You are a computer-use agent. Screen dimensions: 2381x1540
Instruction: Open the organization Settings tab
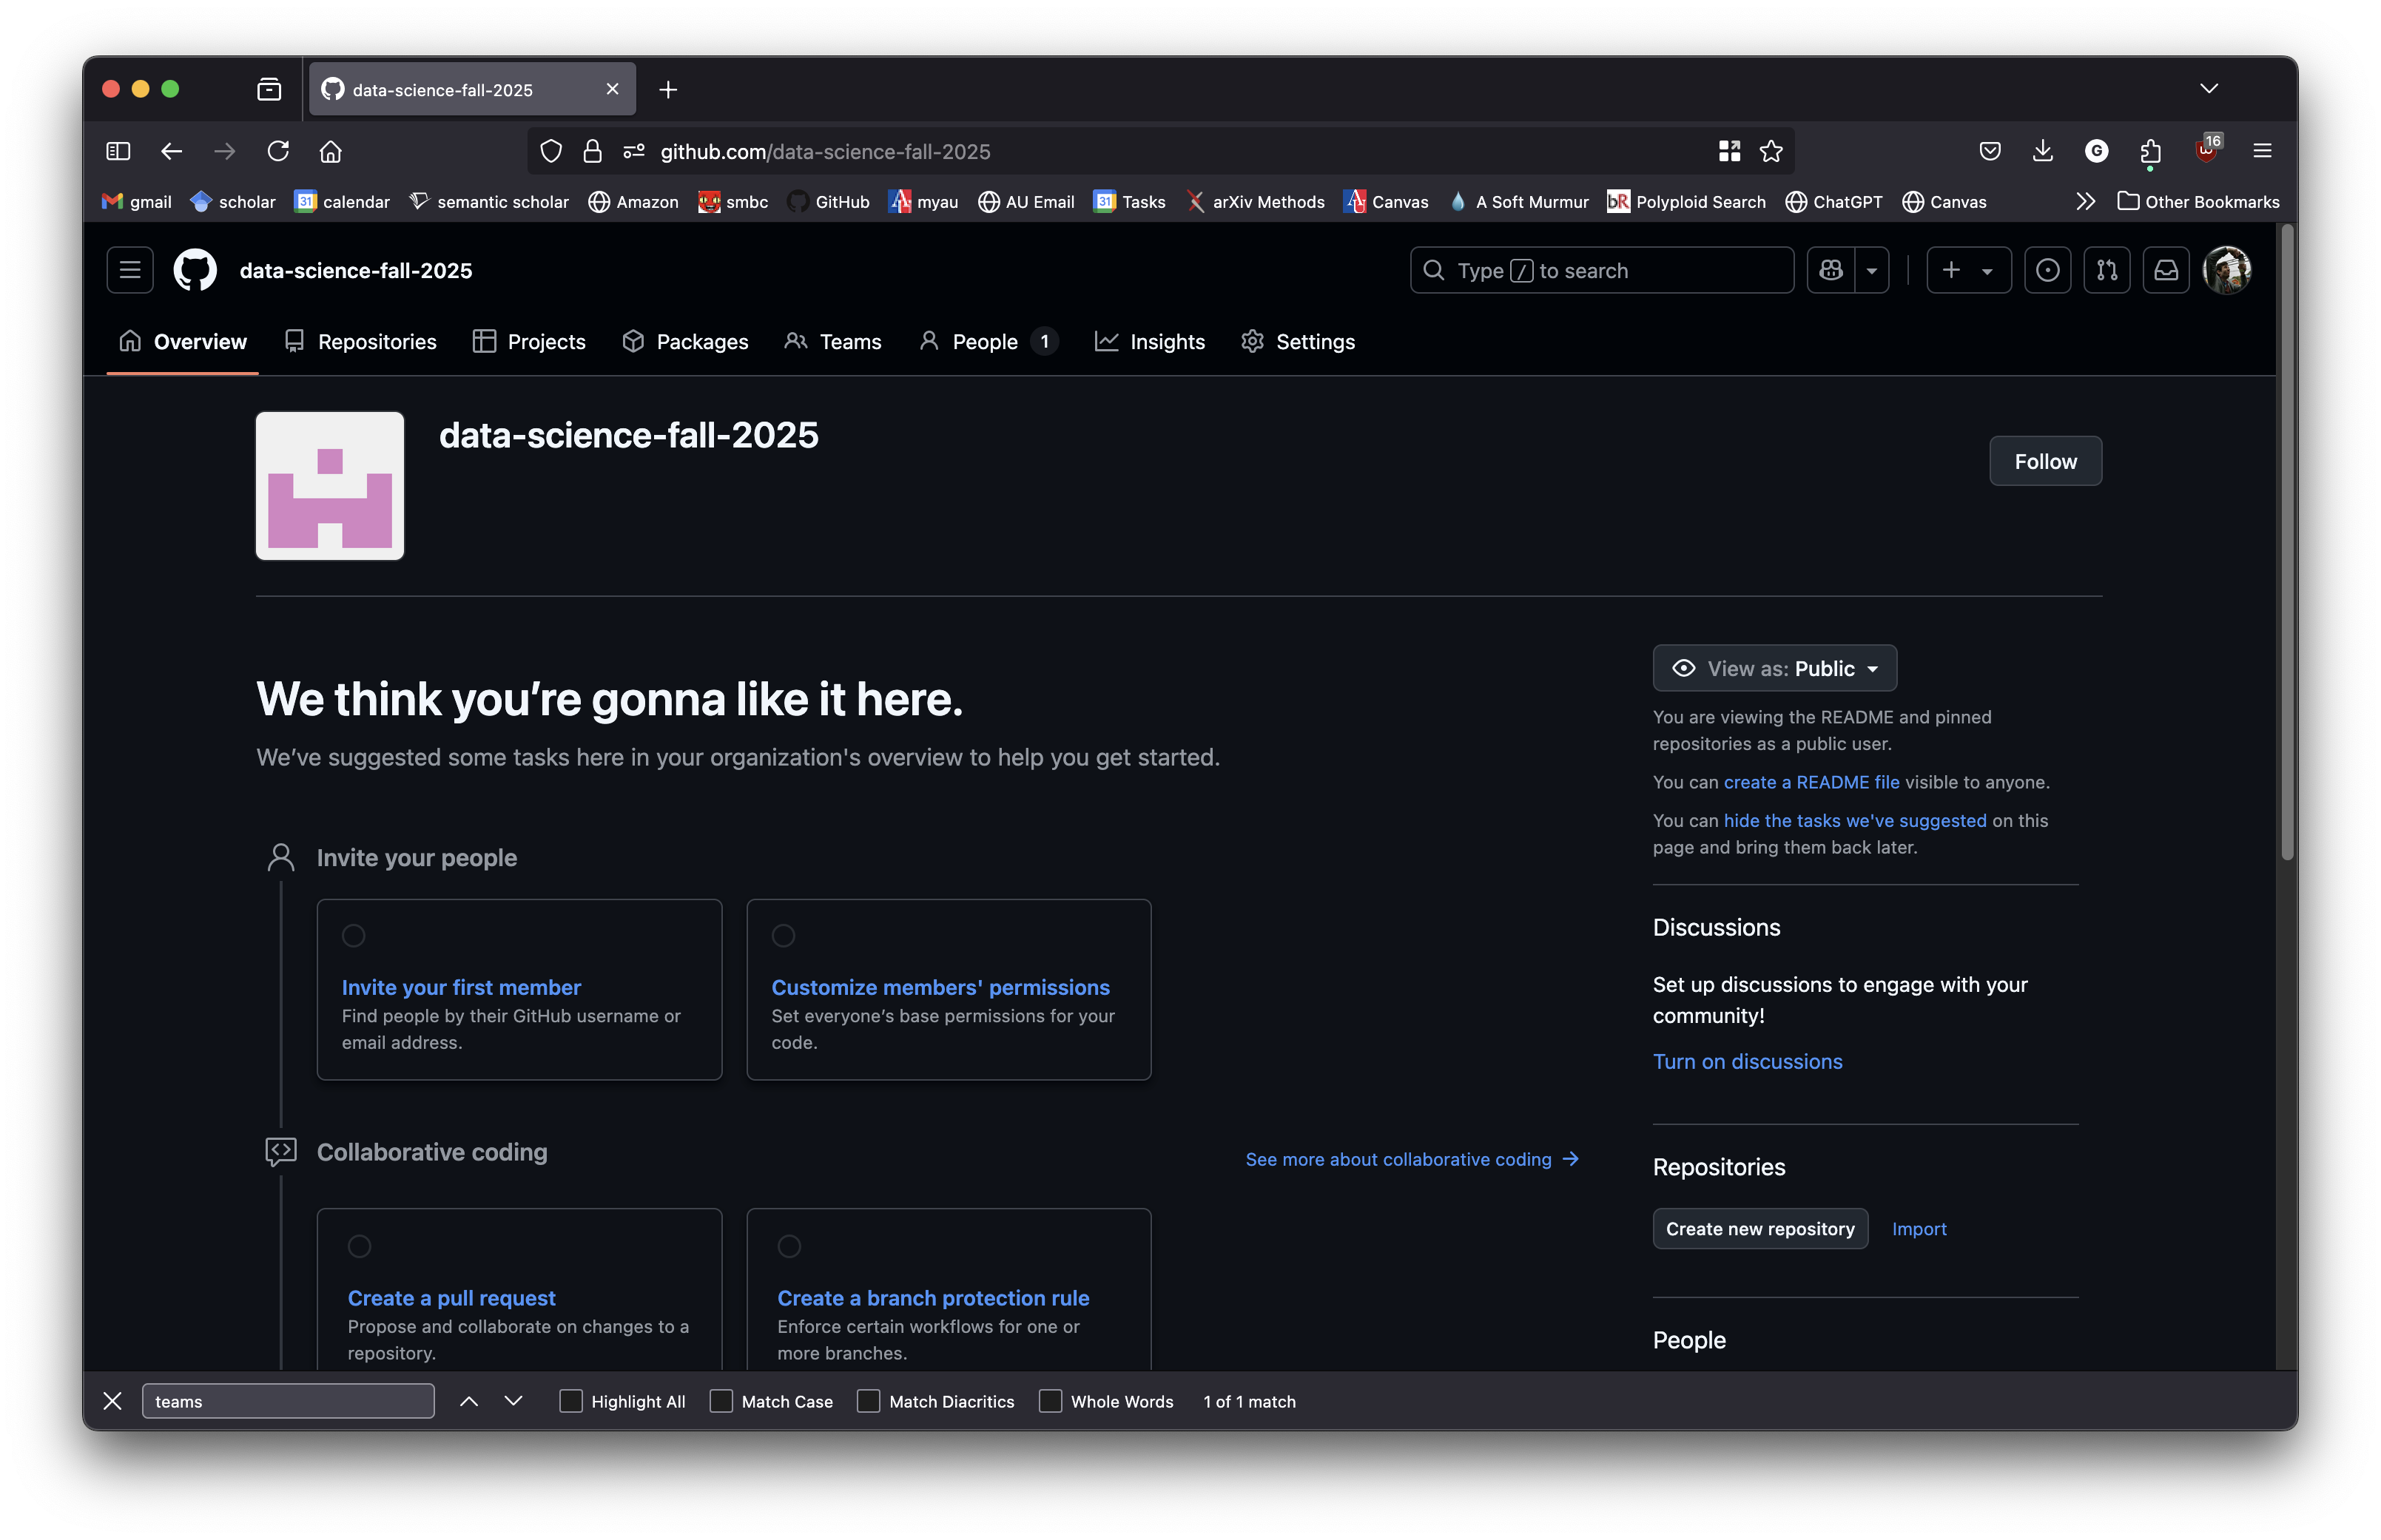tap(1298, 342)
